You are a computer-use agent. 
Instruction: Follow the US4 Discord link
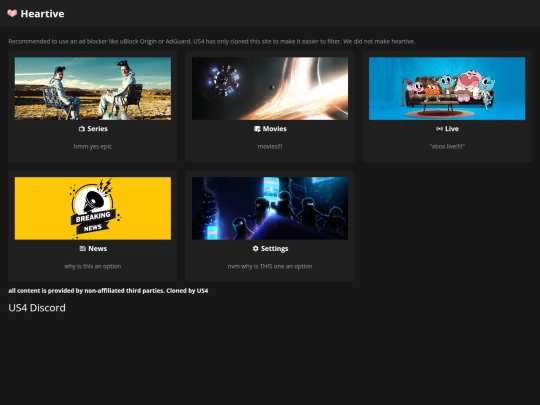click(x=37, y=308)
